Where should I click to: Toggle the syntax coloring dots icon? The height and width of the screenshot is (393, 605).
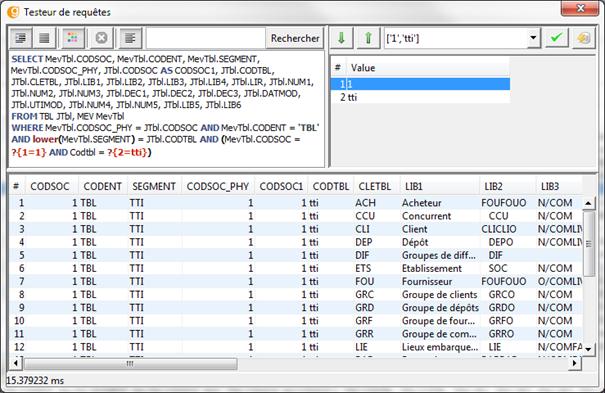tap(73, 38)
